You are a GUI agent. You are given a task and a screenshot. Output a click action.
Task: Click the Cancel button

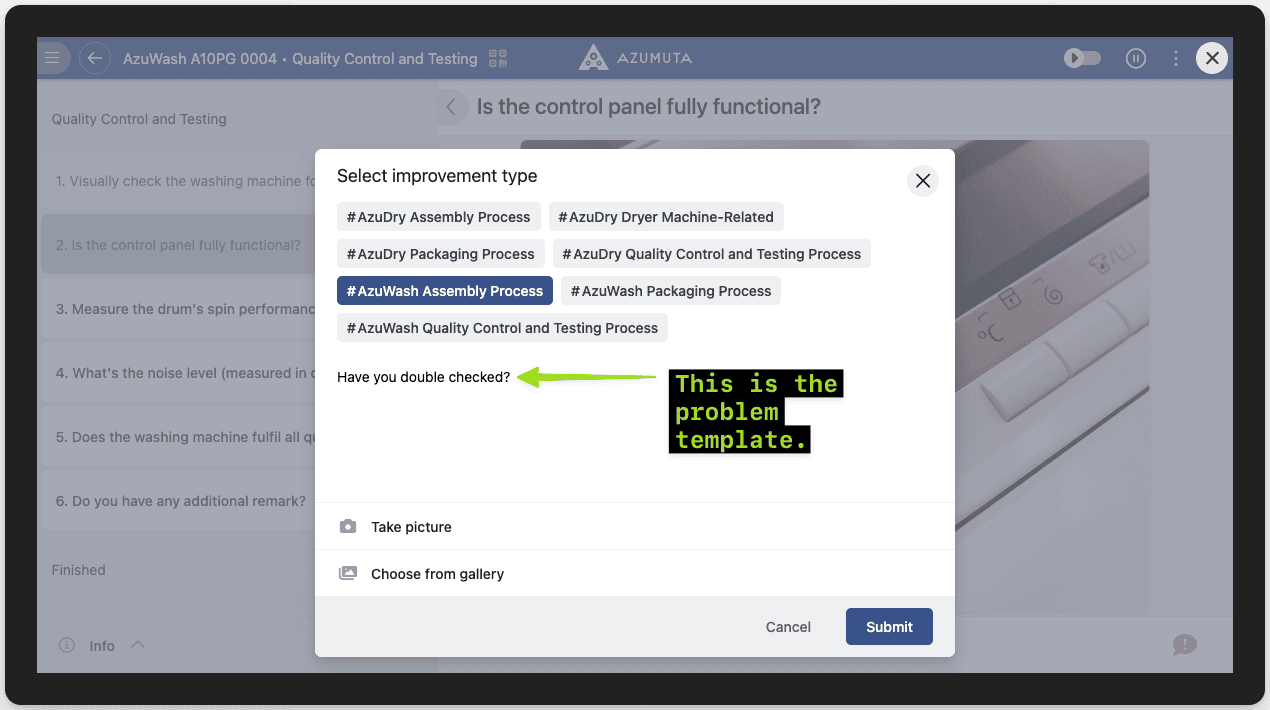click(788, 627)
